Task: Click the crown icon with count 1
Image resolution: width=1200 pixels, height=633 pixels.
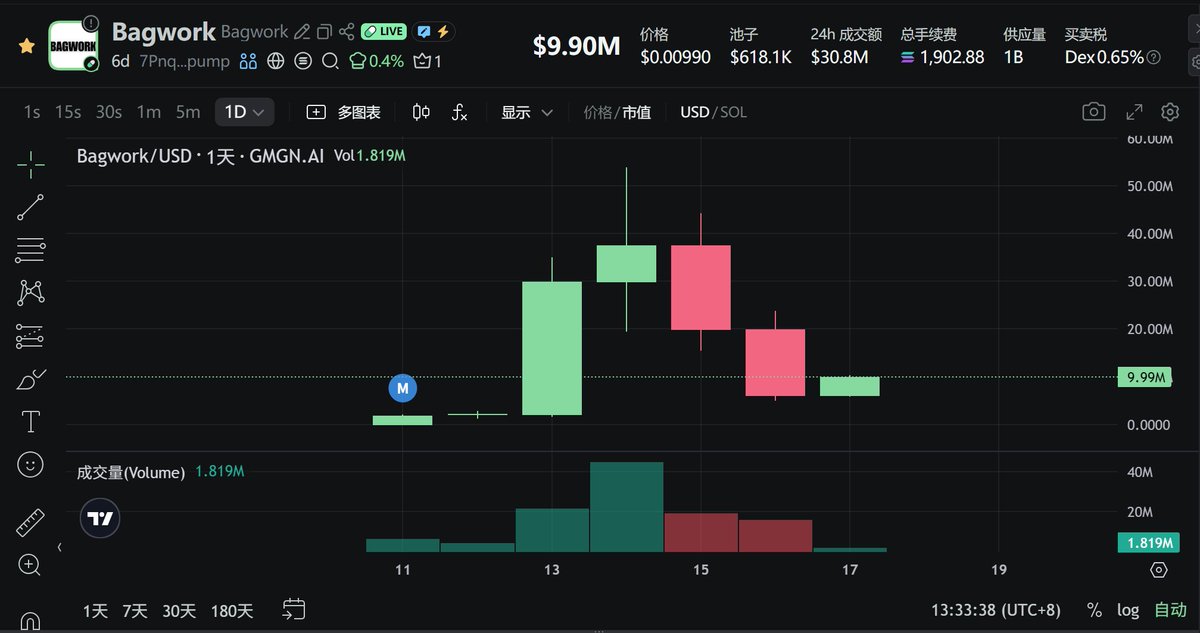Action: click(427, 61)
